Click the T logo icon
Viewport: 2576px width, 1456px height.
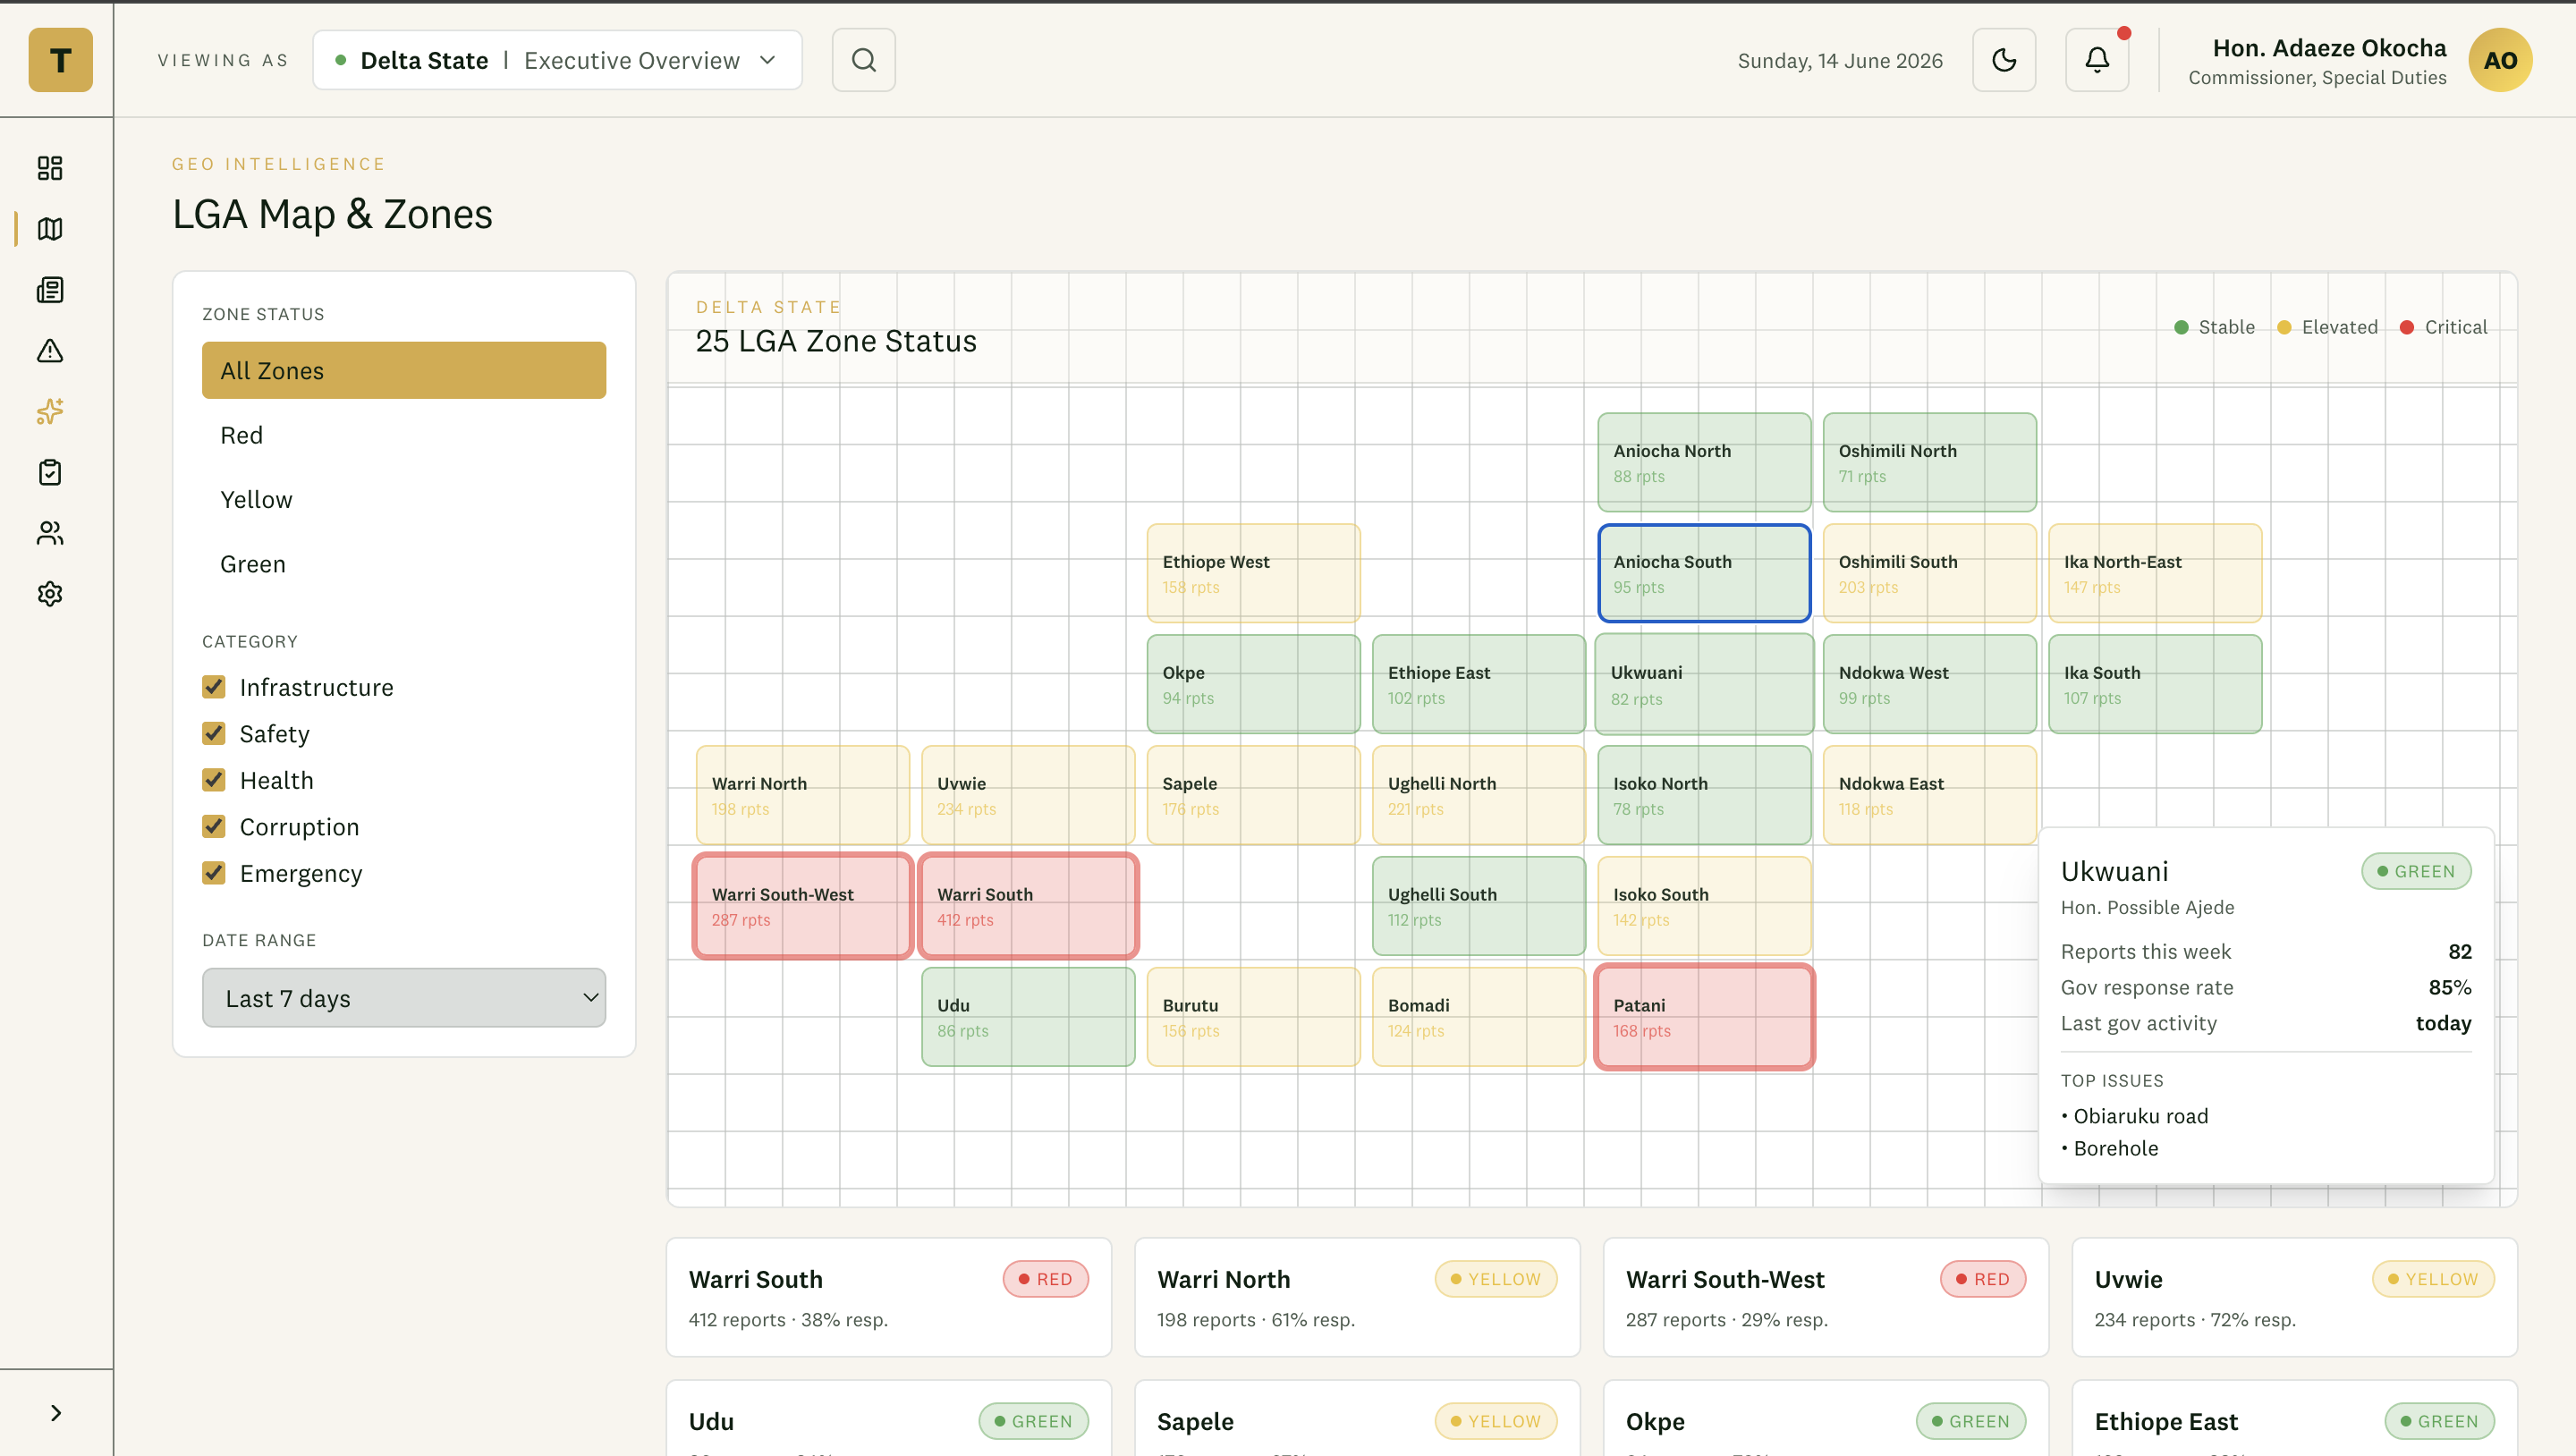[x=60, y=60]
